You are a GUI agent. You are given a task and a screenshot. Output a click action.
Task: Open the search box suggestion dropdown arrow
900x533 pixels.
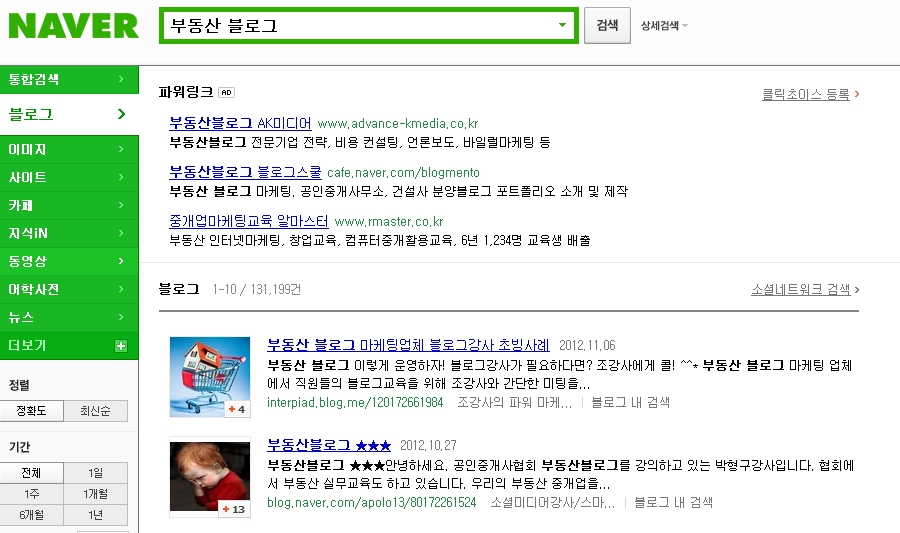[562, 25]
